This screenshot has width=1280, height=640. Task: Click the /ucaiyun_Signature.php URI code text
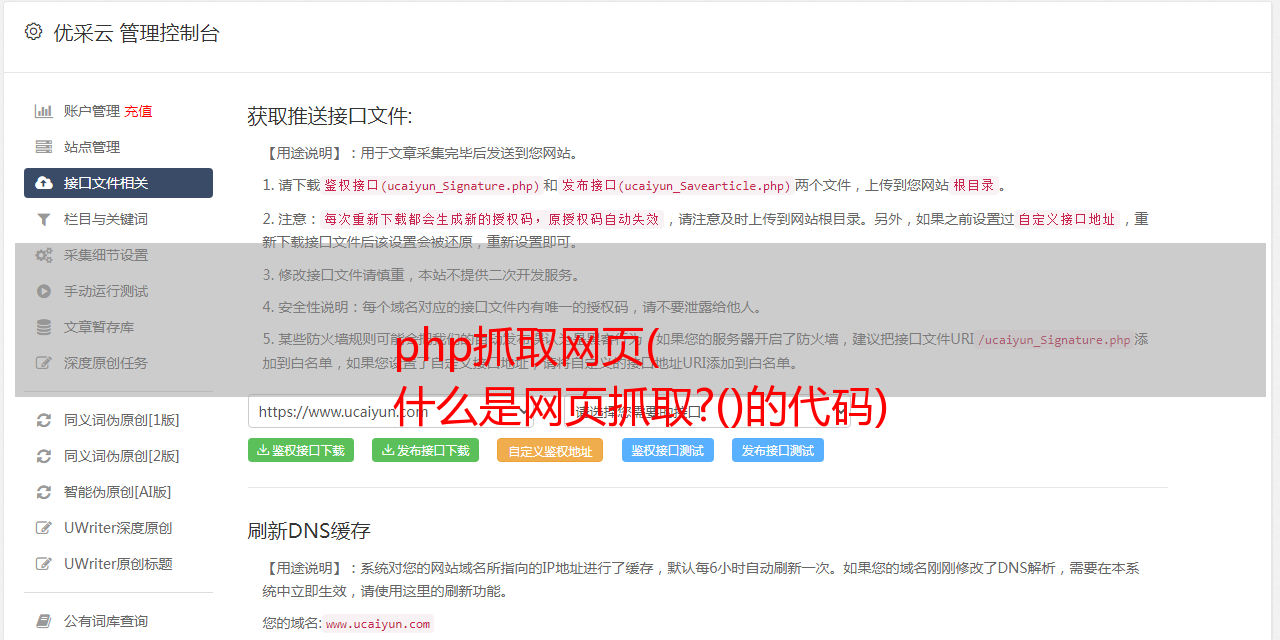point(1054,339)
